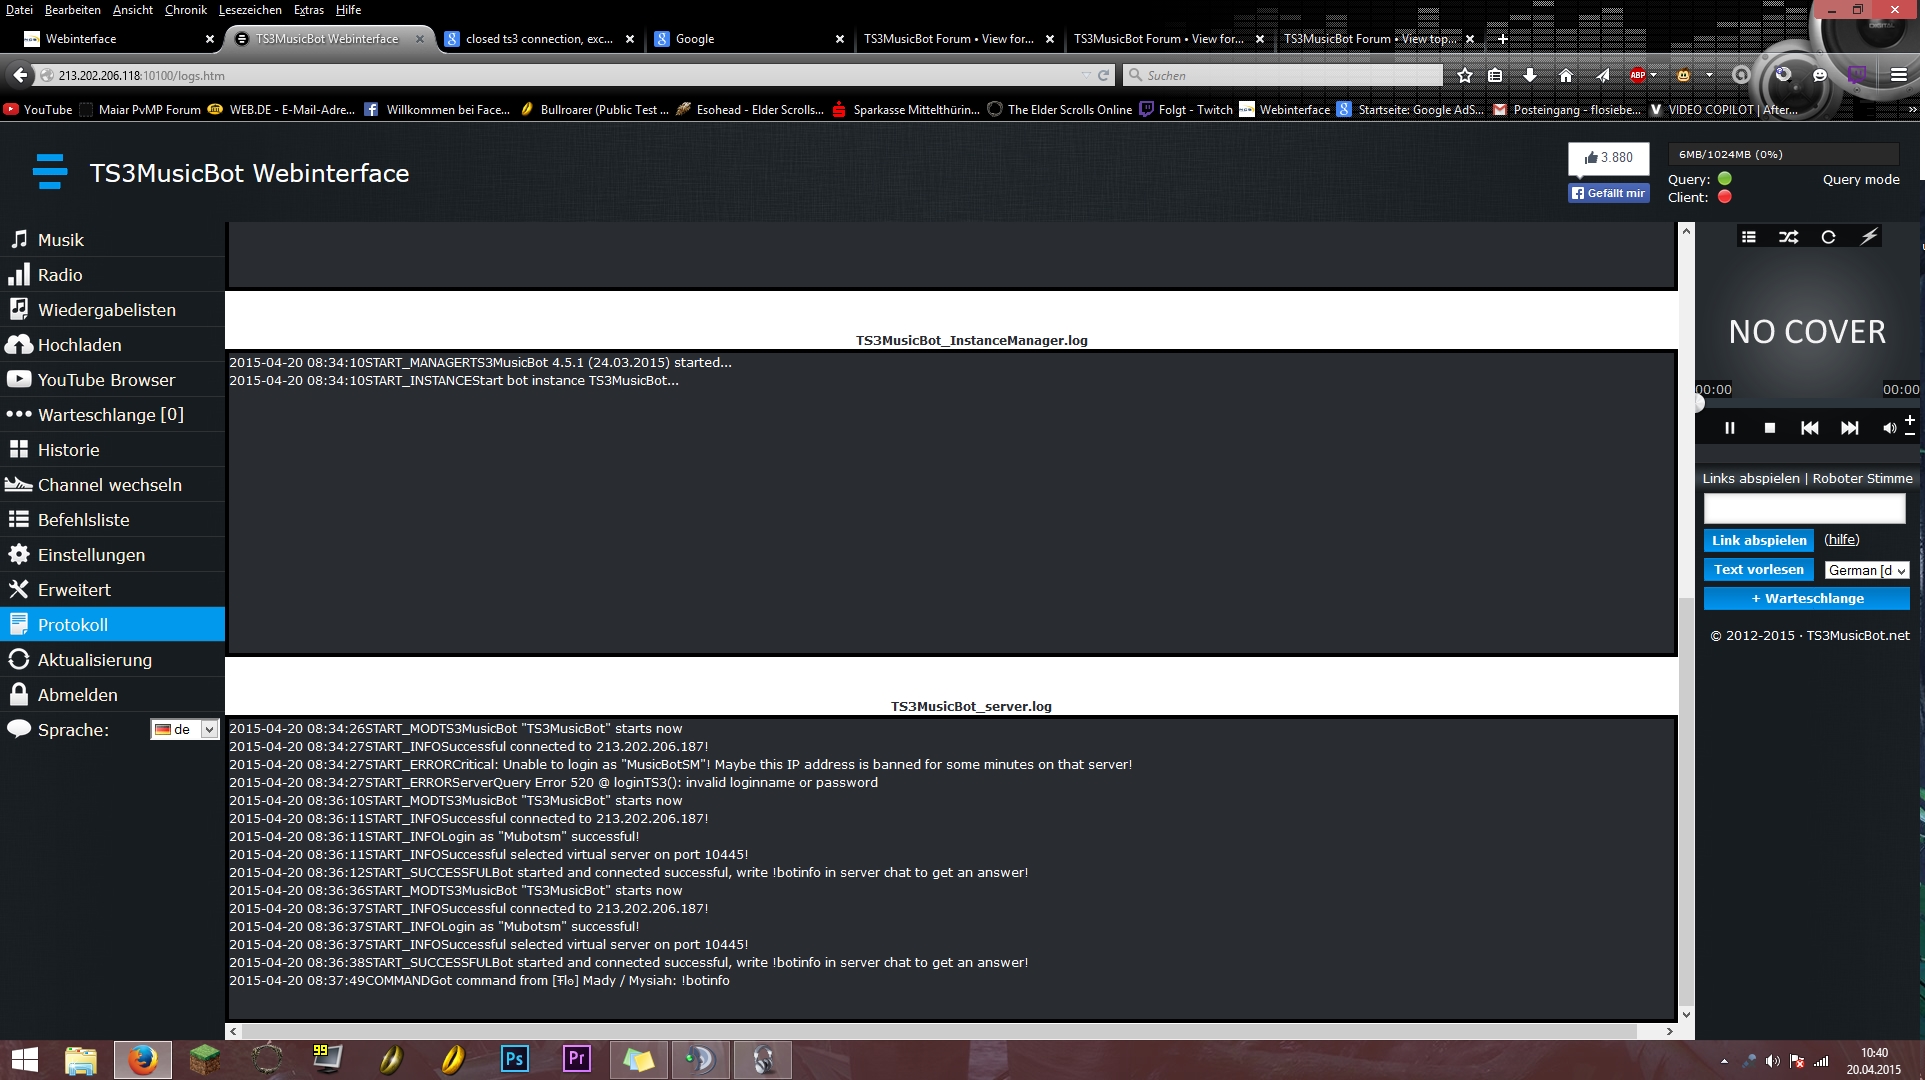Pause the current playback
This screenshot has width=1925, height=1080.
pos(1729,428)
